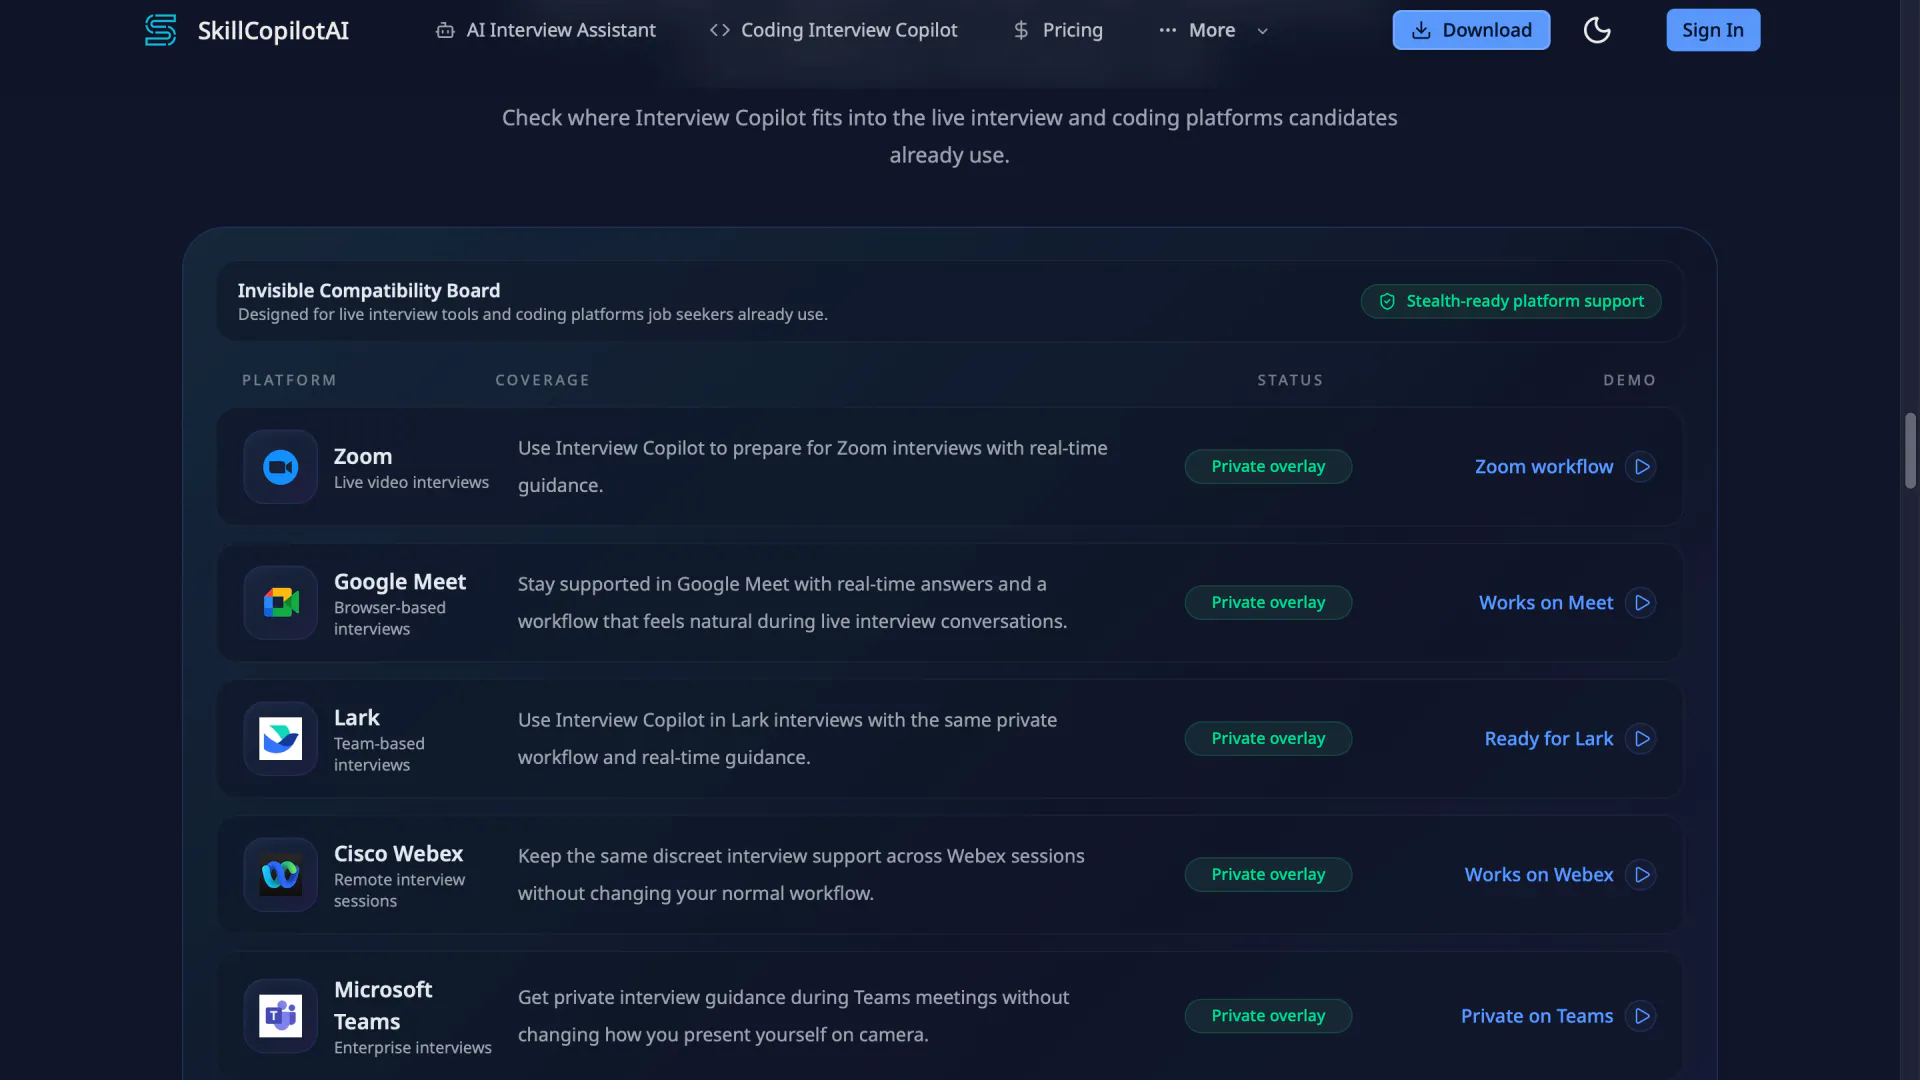Click the Private overlay badge in Zoom row
Viewport: 1920px width, 1080px height.
[x=1268, y=467]
